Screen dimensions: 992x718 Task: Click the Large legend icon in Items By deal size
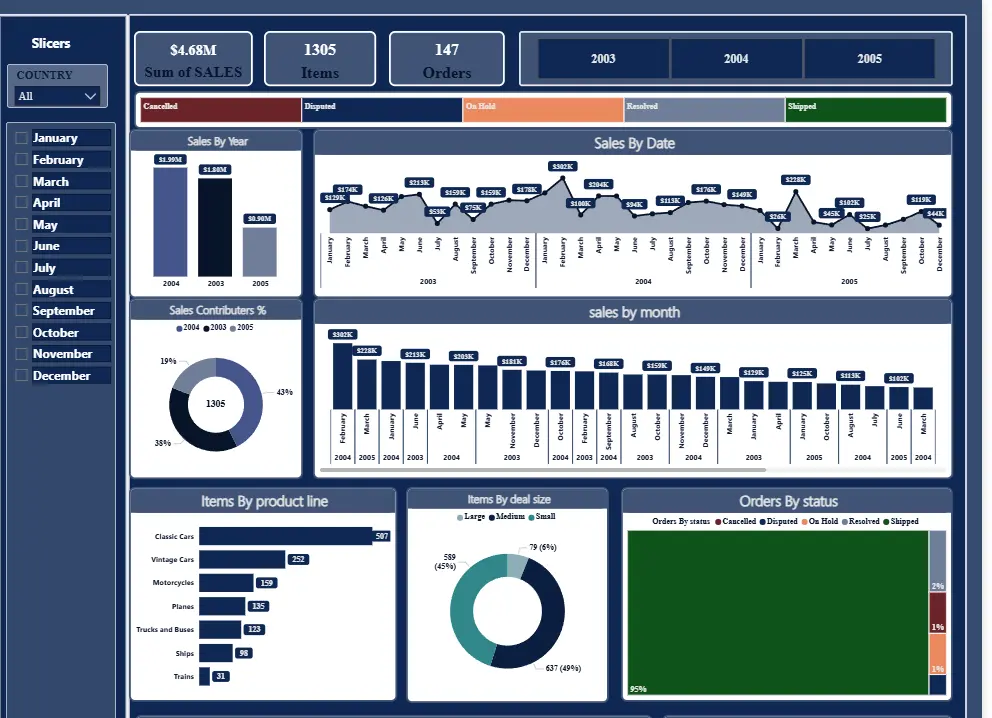click(x=459, y=518)
